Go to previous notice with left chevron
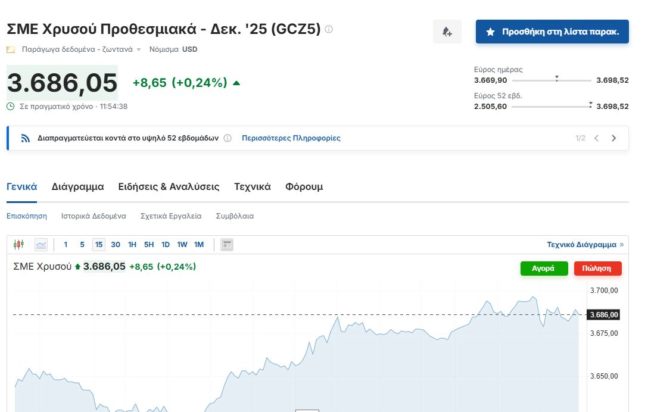This screenshot has width=648, height=412. [596, 138]
